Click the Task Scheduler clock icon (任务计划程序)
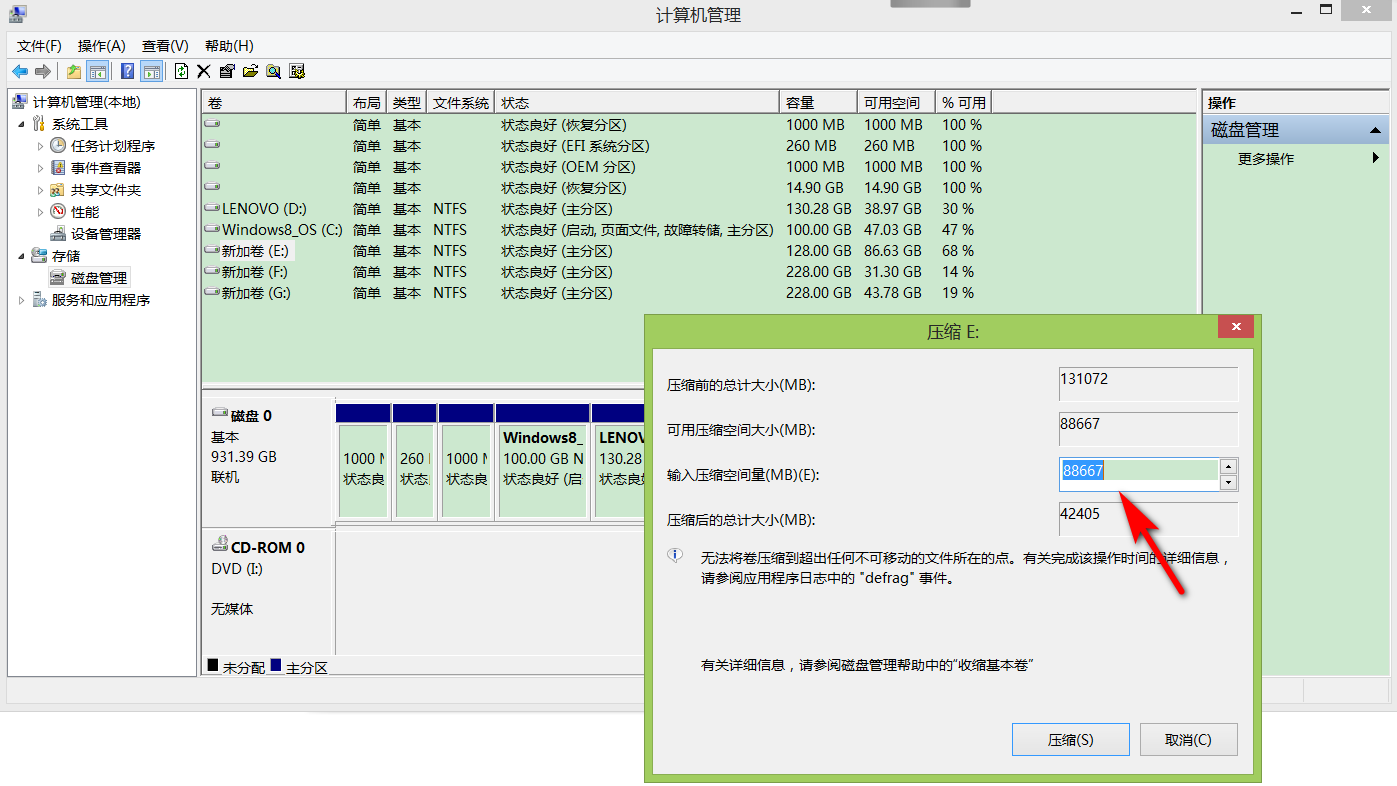Image resolution: width=1397 pixels, height=786 pixels. coord(58,146)
